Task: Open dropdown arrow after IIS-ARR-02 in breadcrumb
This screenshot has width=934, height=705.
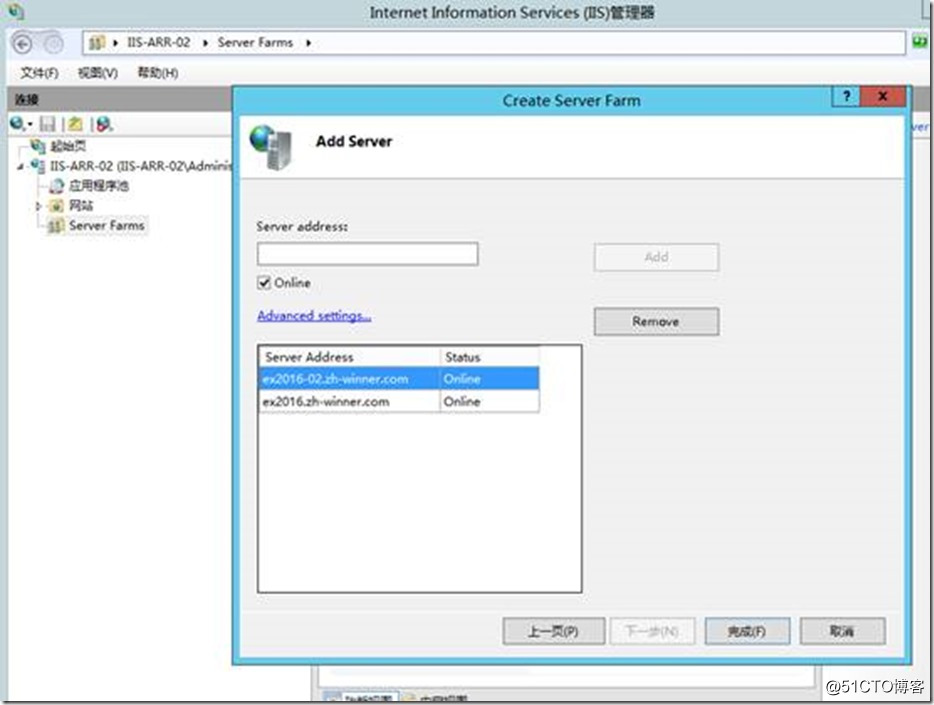Action: tap(205, 43)
